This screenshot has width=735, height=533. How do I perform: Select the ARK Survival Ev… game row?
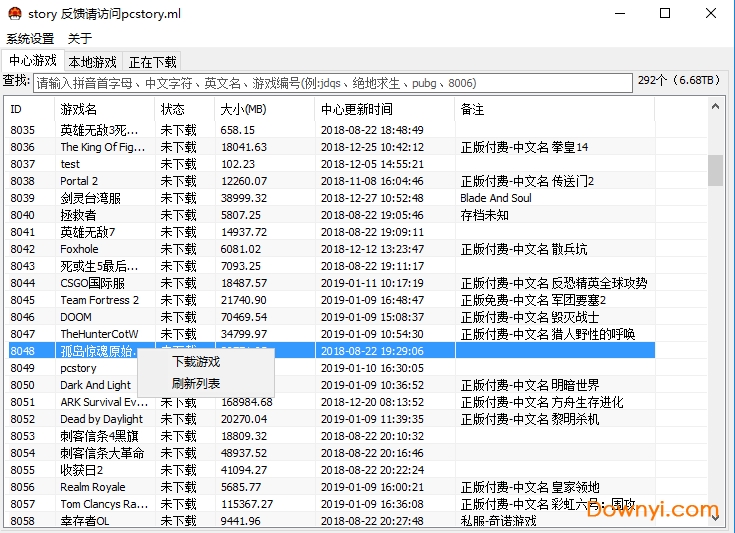pyautogui.click(x=331, y=402)
